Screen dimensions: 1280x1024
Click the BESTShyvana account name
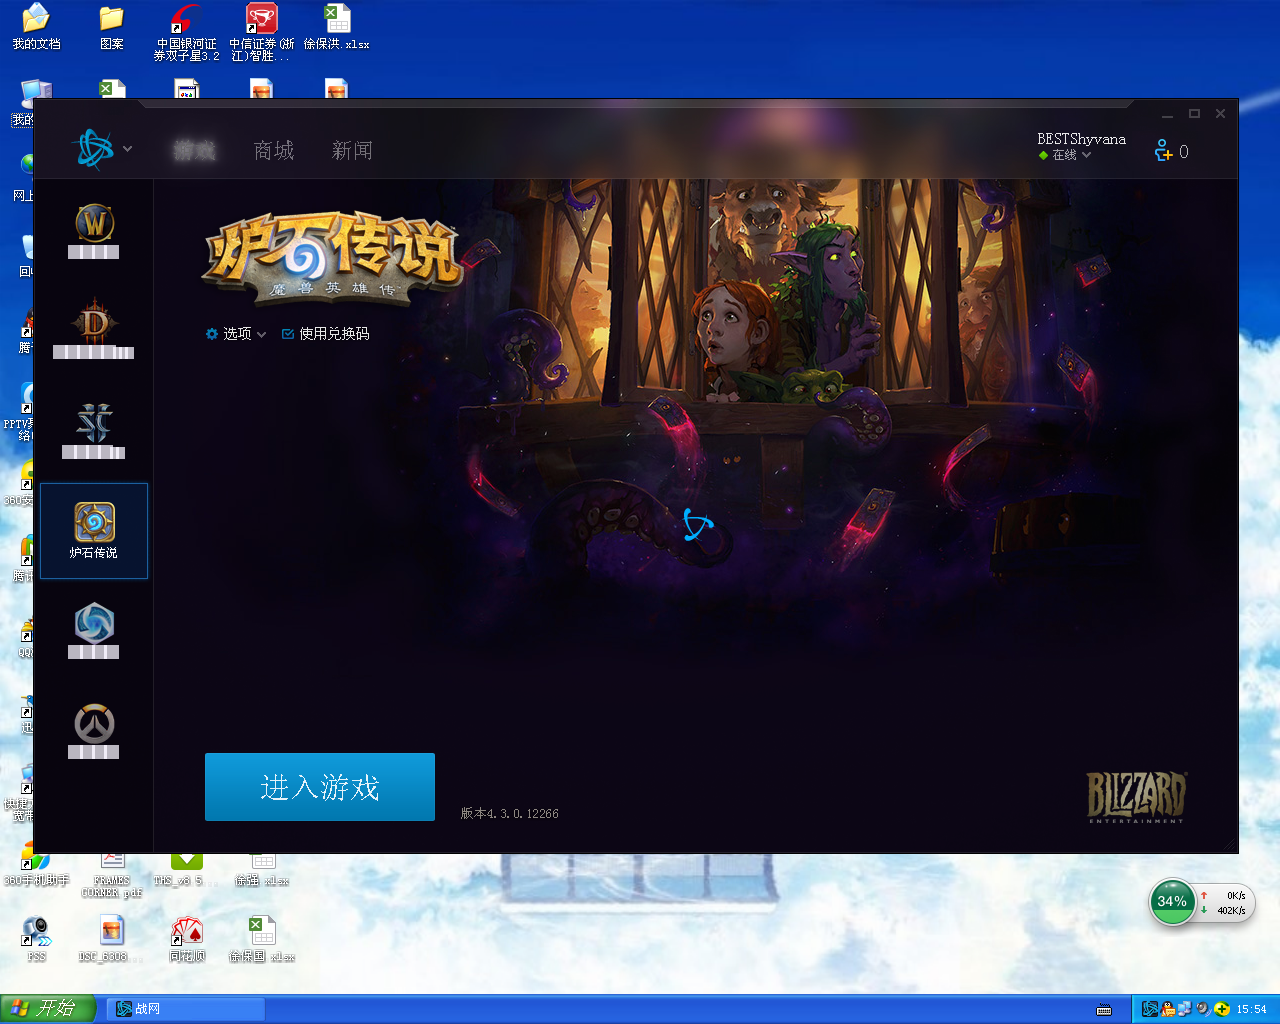tap(1081, 139)
